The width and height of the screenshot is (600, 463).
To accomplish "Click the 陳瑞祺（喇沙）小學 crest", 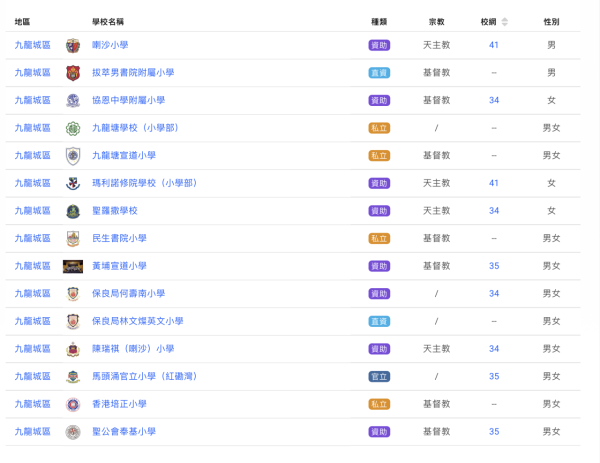I will (x=73, y=349).
